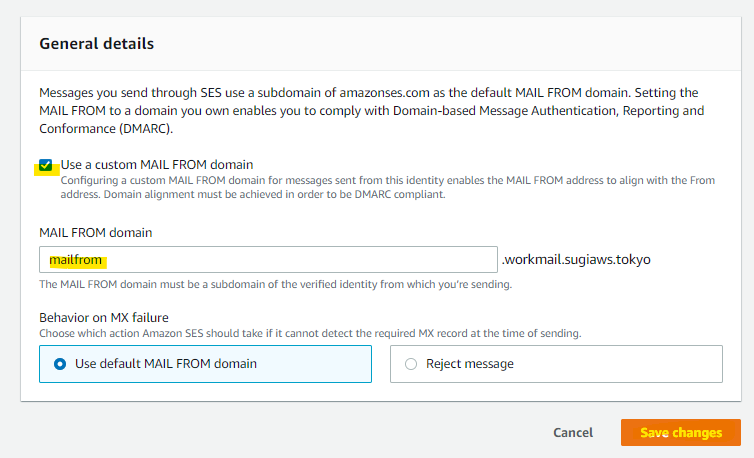Click the 'Reject message' option label text

(x=470, y=364)
